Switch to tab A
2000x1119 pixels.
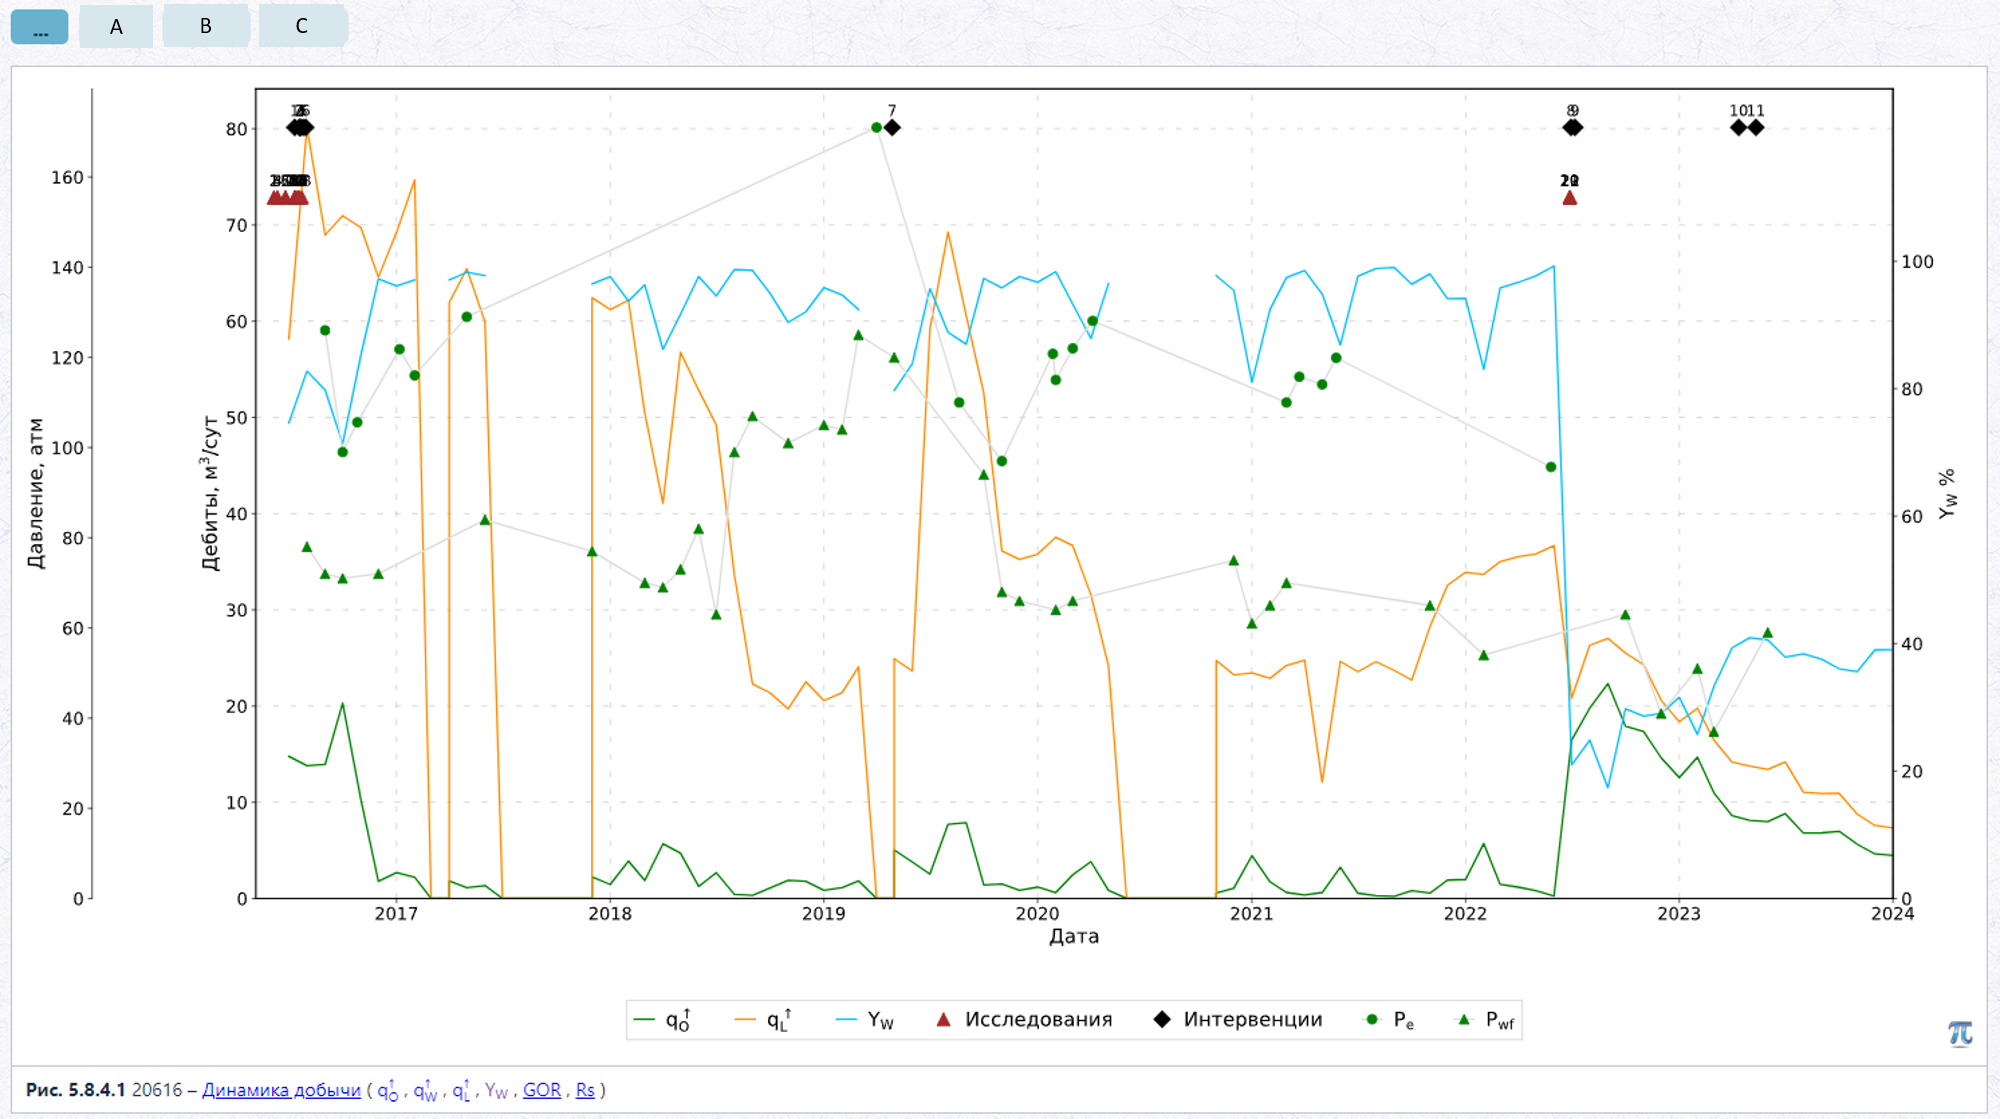click(116, 26)
